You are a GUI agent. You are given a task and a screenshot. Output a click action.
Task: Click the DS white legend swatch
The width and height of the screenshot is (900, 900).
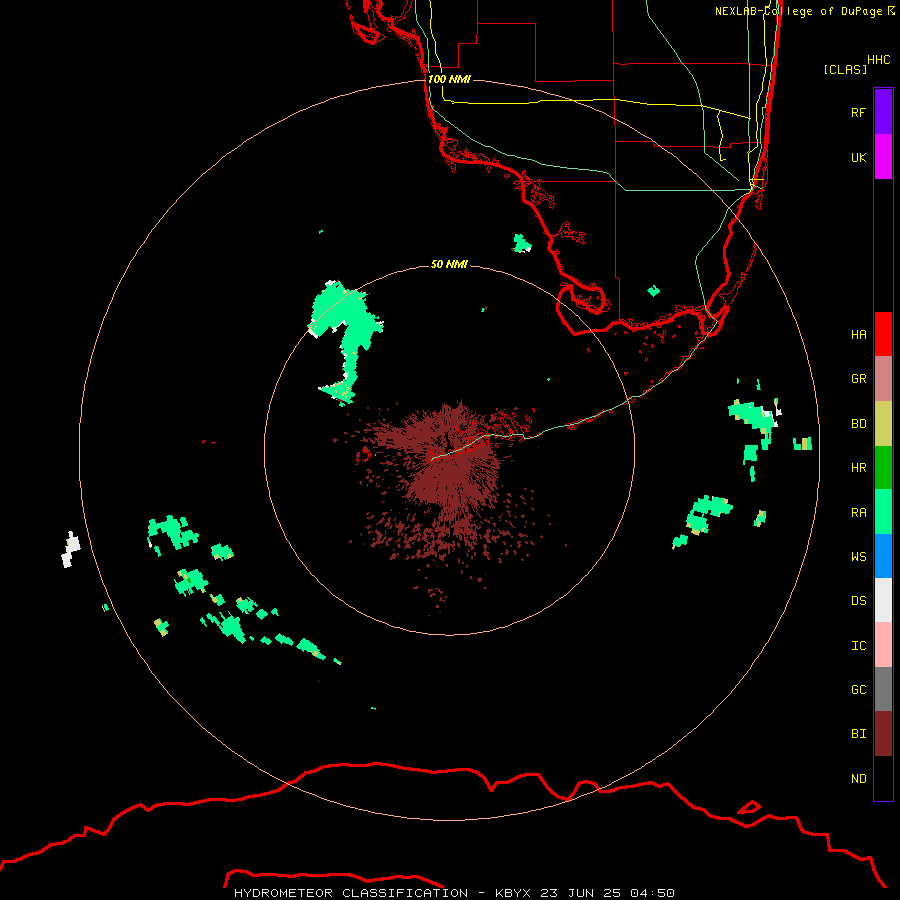883,600
